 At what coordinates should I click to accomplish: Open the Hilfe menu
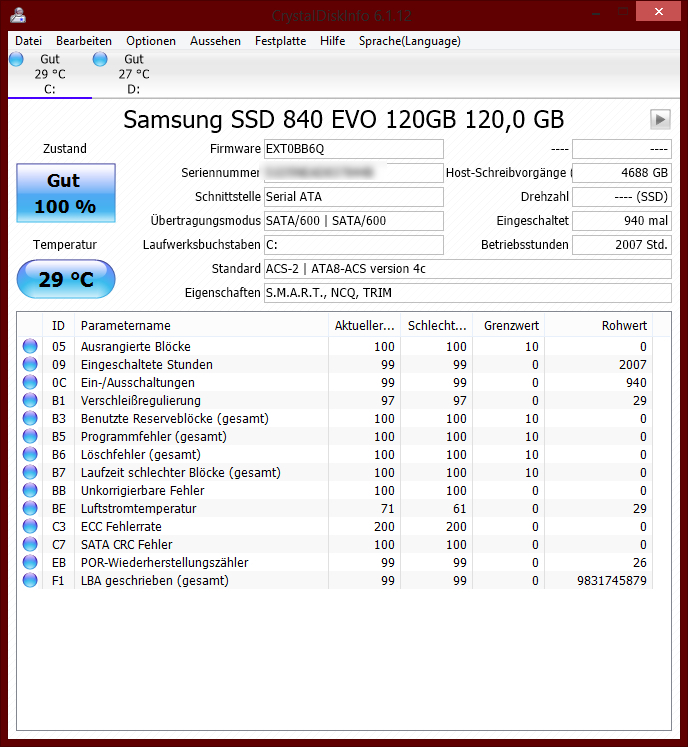[333, 41]
